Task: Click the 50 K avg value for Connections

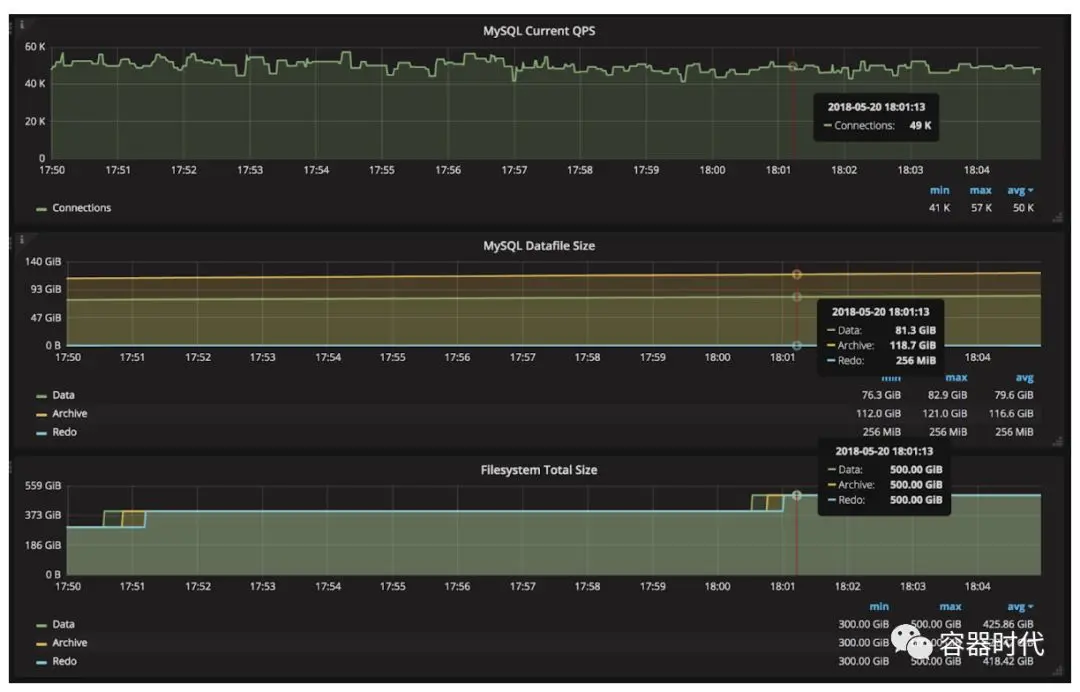Action: click(x=1023, y=208)
